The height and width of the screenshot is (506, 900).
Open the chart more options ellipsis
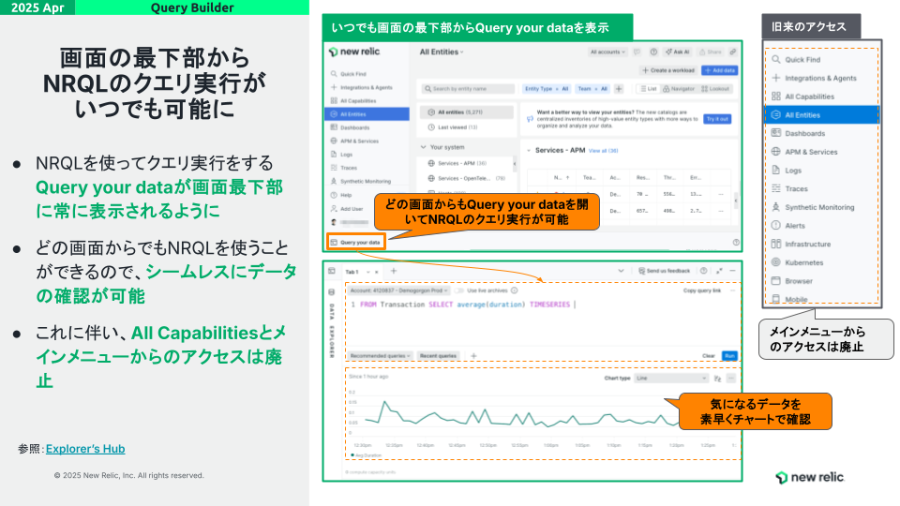[731, 378]
